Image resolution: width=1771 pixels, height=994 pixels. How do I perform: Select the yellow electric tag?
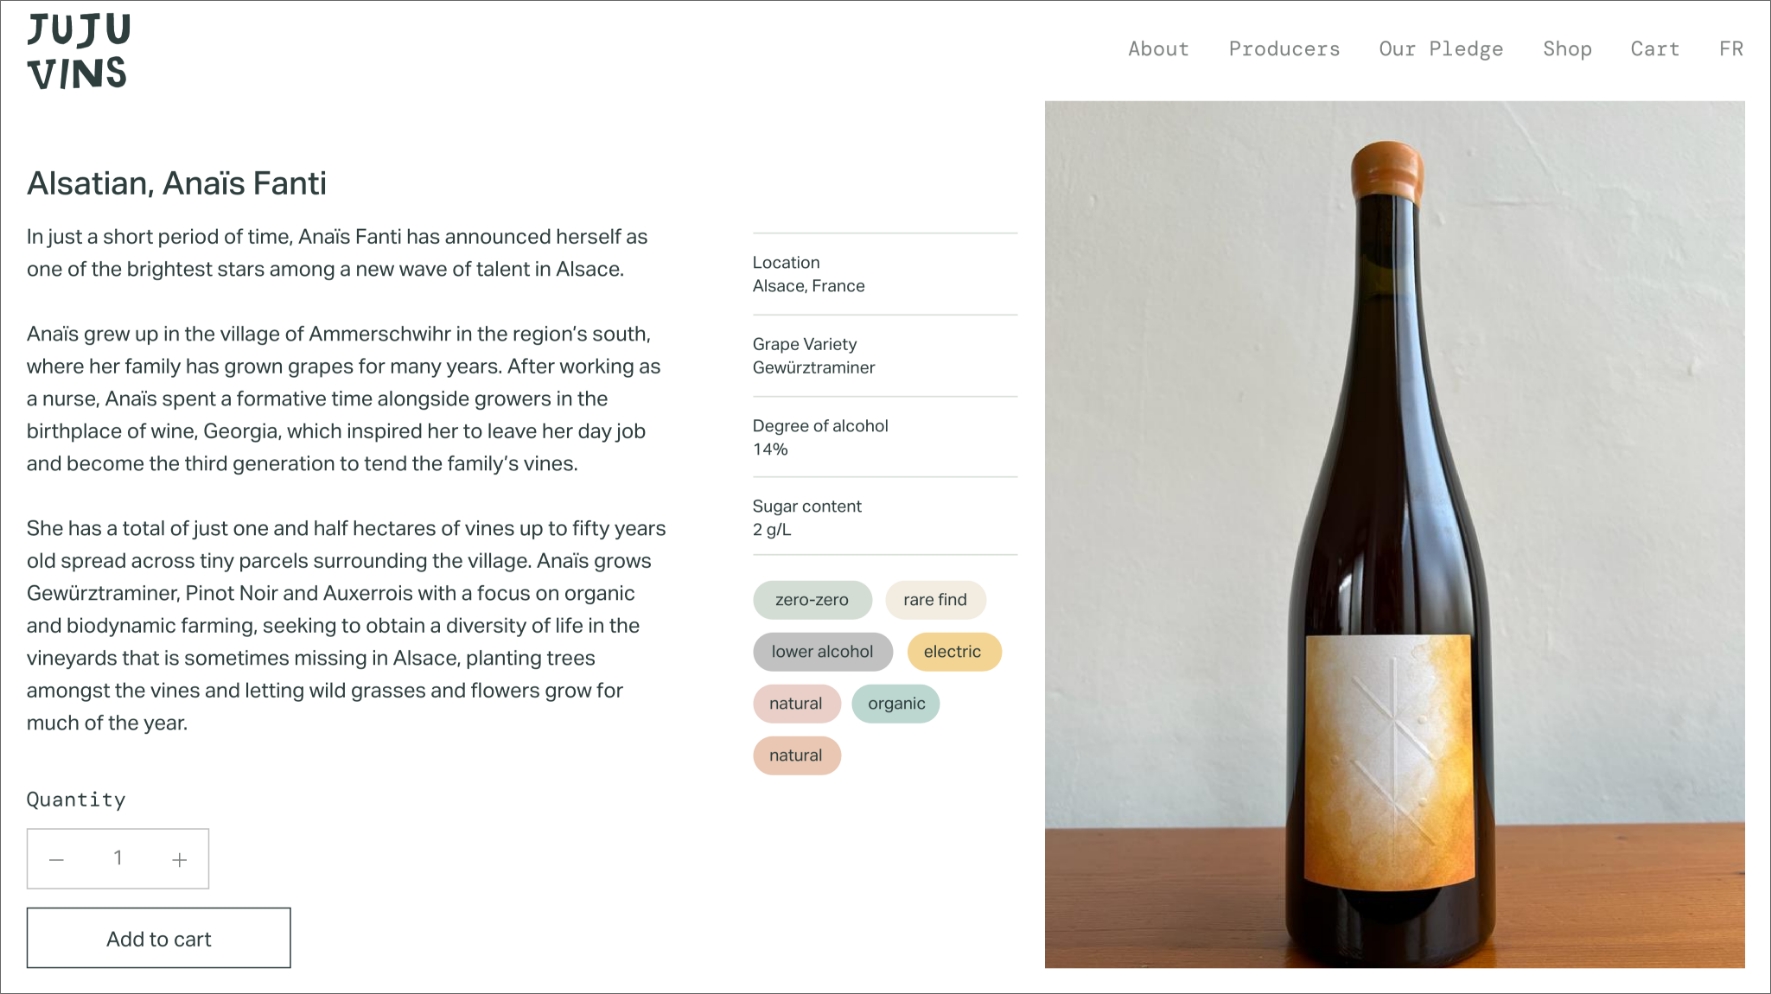click(953, 652)
